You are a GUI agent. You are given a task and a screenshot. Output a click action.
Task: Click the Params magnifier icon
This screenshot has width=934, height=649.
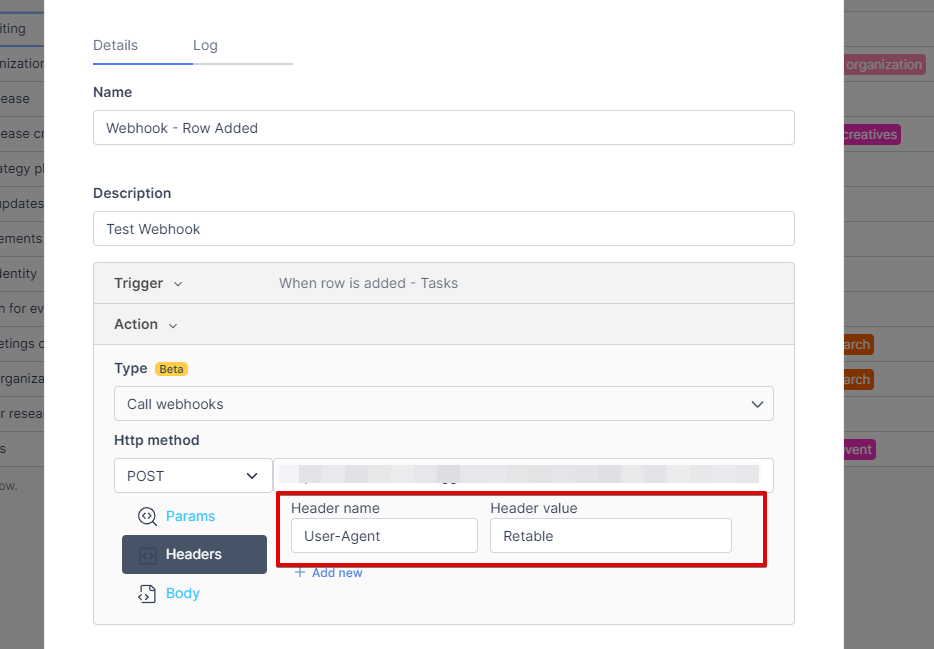147,517
